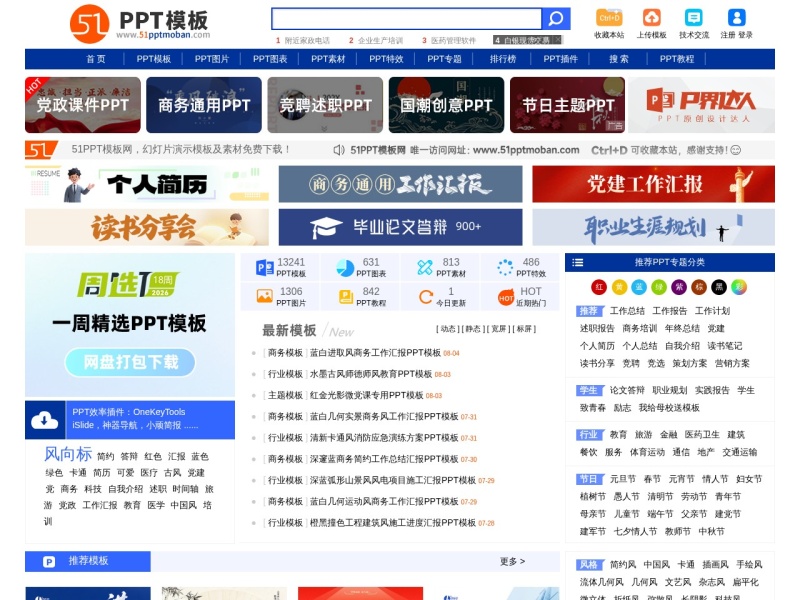
Task: Open the PPT特效 icon with 486
Action: coord(505,267)
